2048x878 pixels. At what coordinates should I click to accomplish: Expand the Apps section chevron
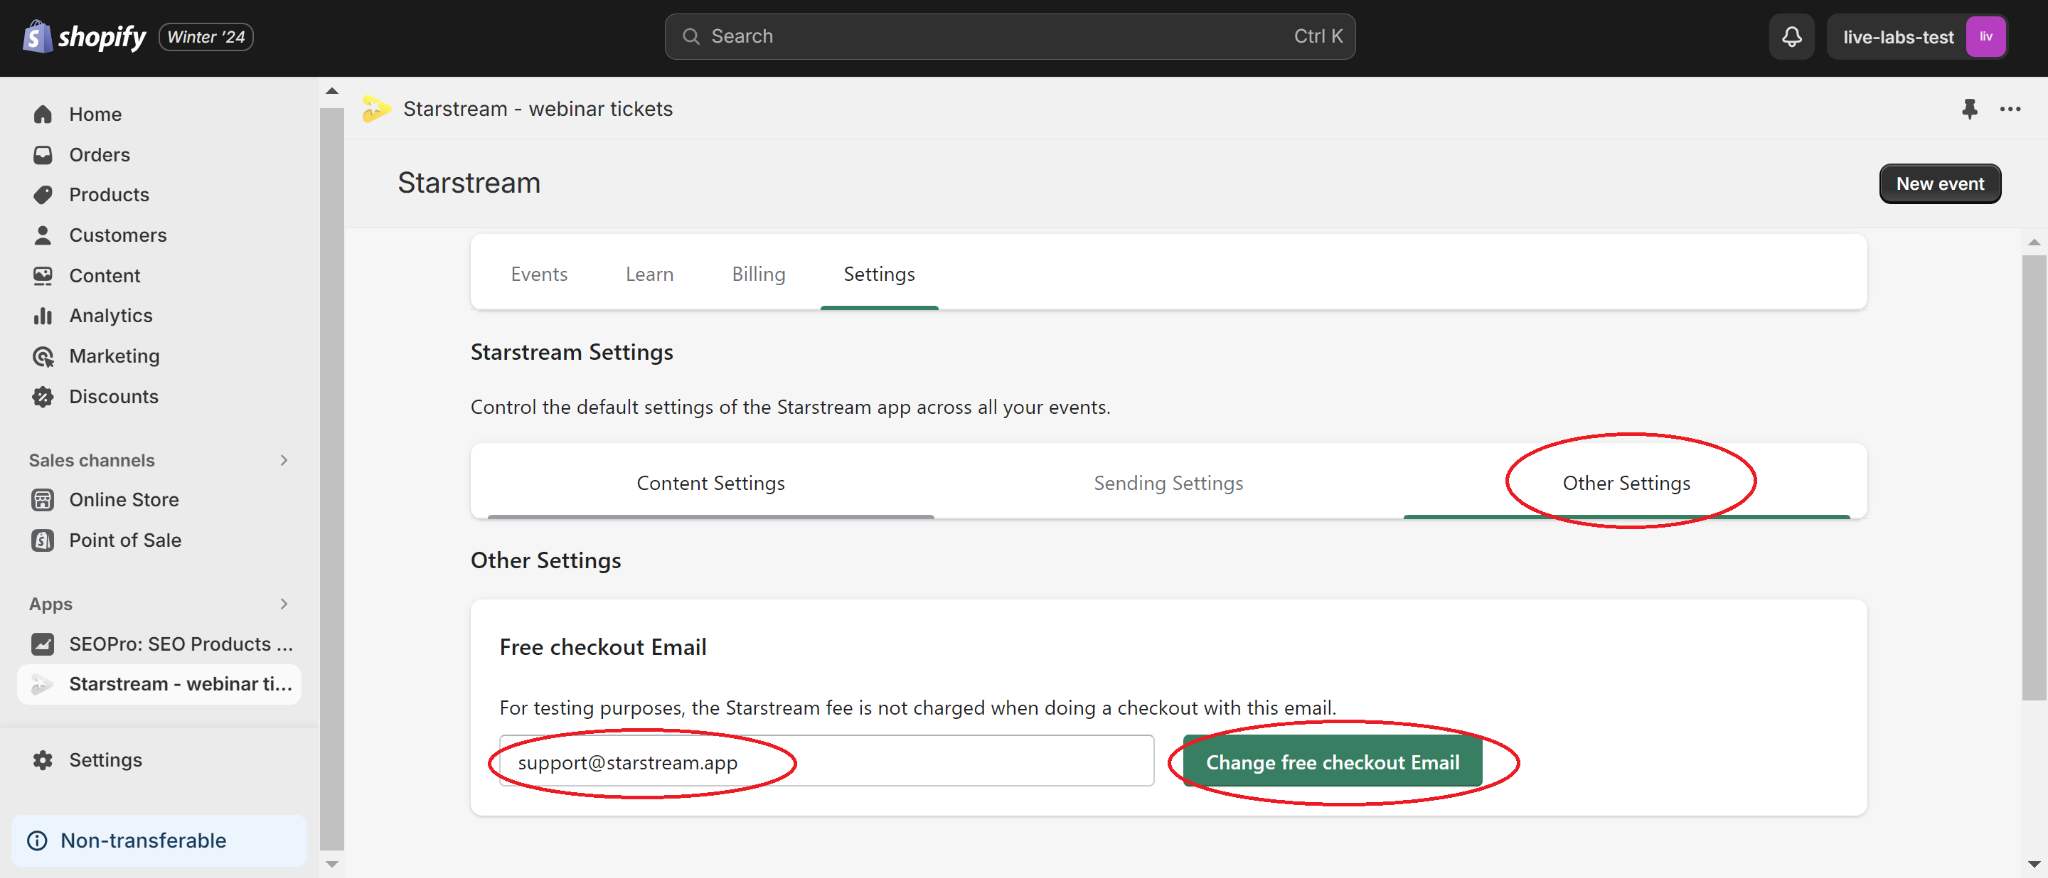click(284, 604)
